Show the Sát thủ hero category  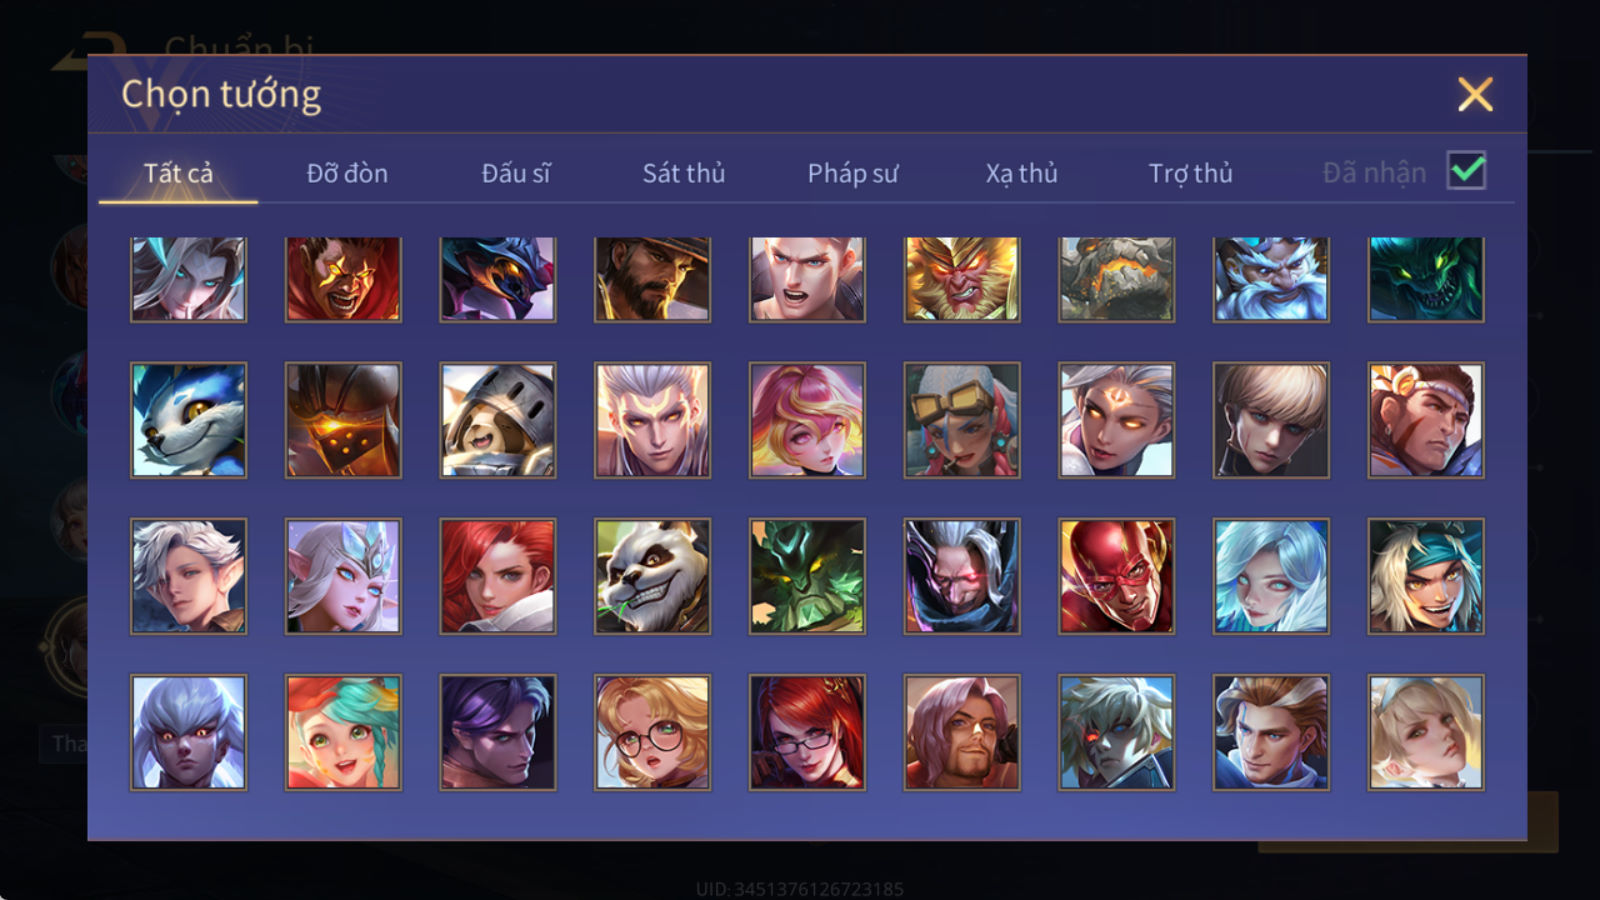684,173
